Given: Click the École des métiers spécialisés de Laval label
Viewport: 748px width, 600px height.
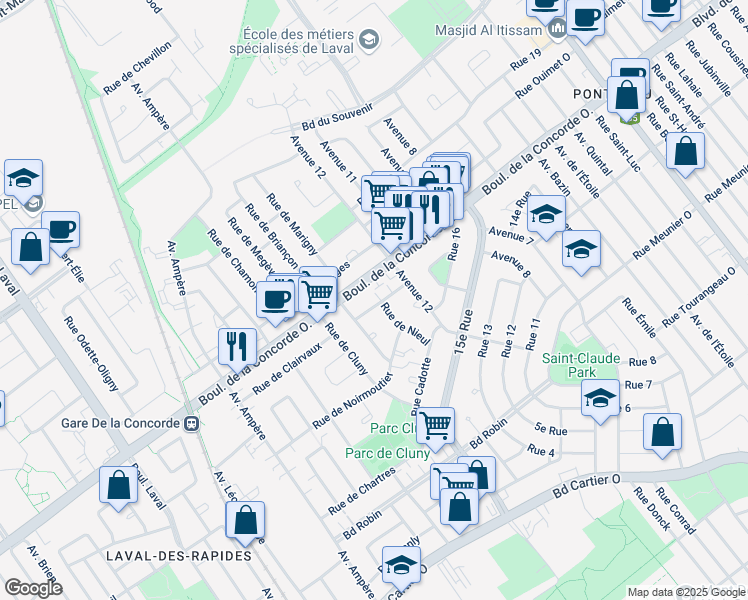Looking at the screenshot, I should pyautogui.click(x=292, y=41).
